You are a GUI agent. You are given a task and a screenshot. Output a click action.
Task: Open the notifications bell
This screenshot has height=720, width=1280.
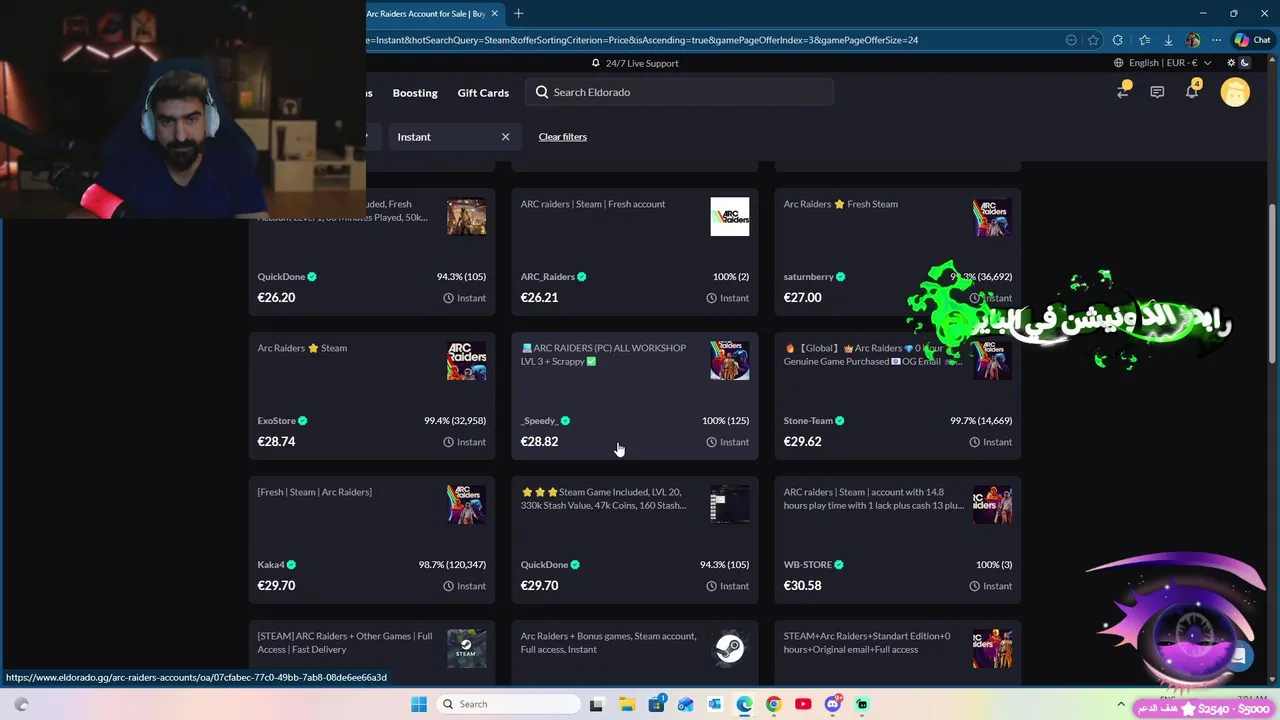tap(1192, 92)
